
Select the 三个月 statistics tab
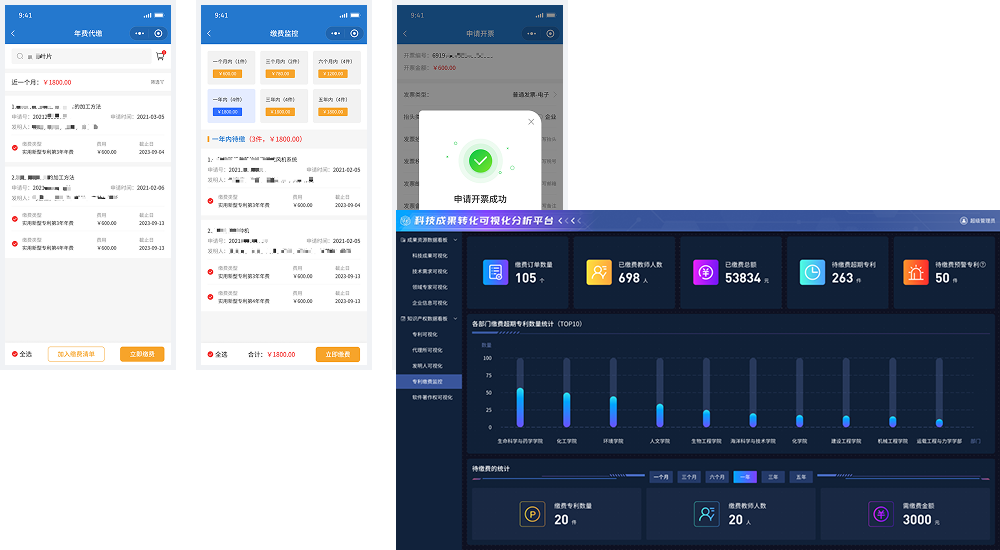pos(689,477)
